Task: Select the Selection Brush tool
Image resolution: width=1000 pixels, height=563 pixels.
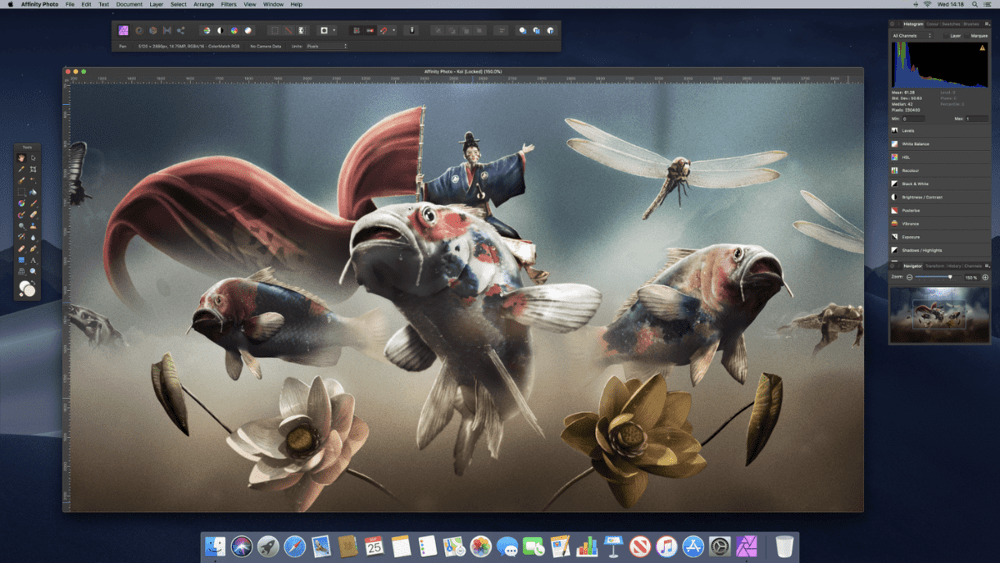Action: (x=21, y=181)
